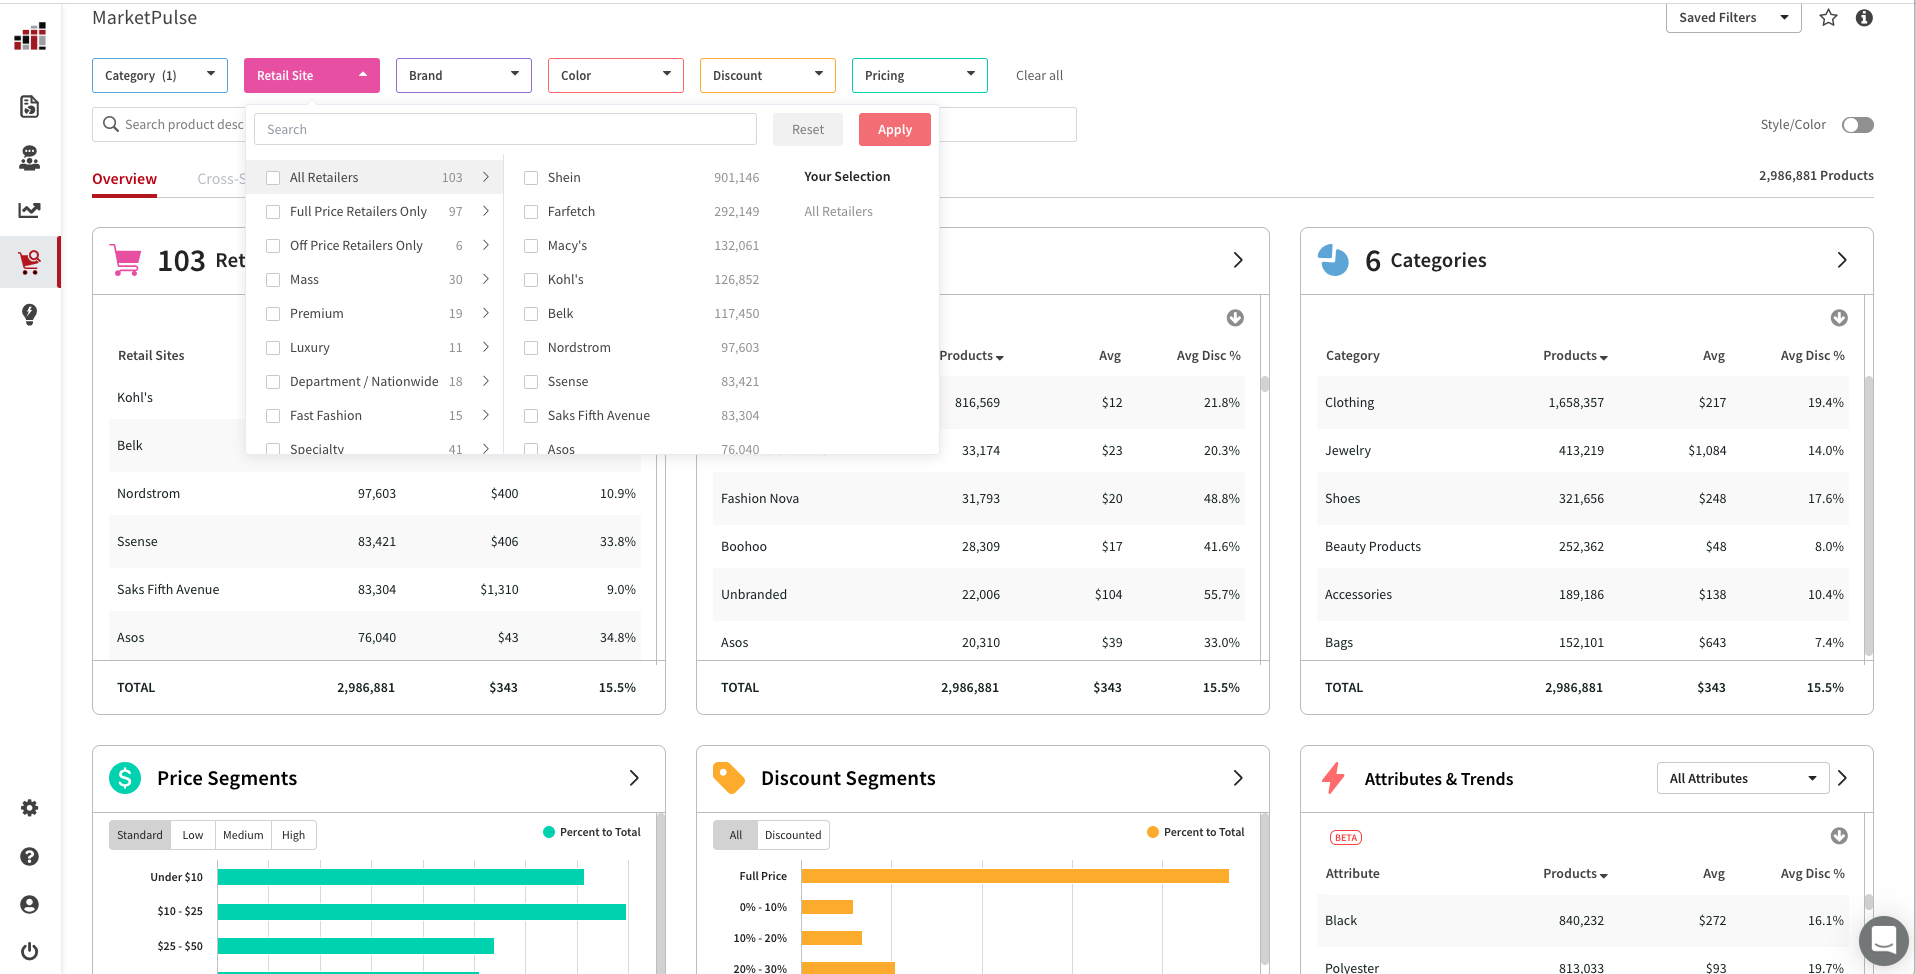Check the All Retailers checkbox
Viewport: 1916px width, 974px height.
tap(273, 178)
